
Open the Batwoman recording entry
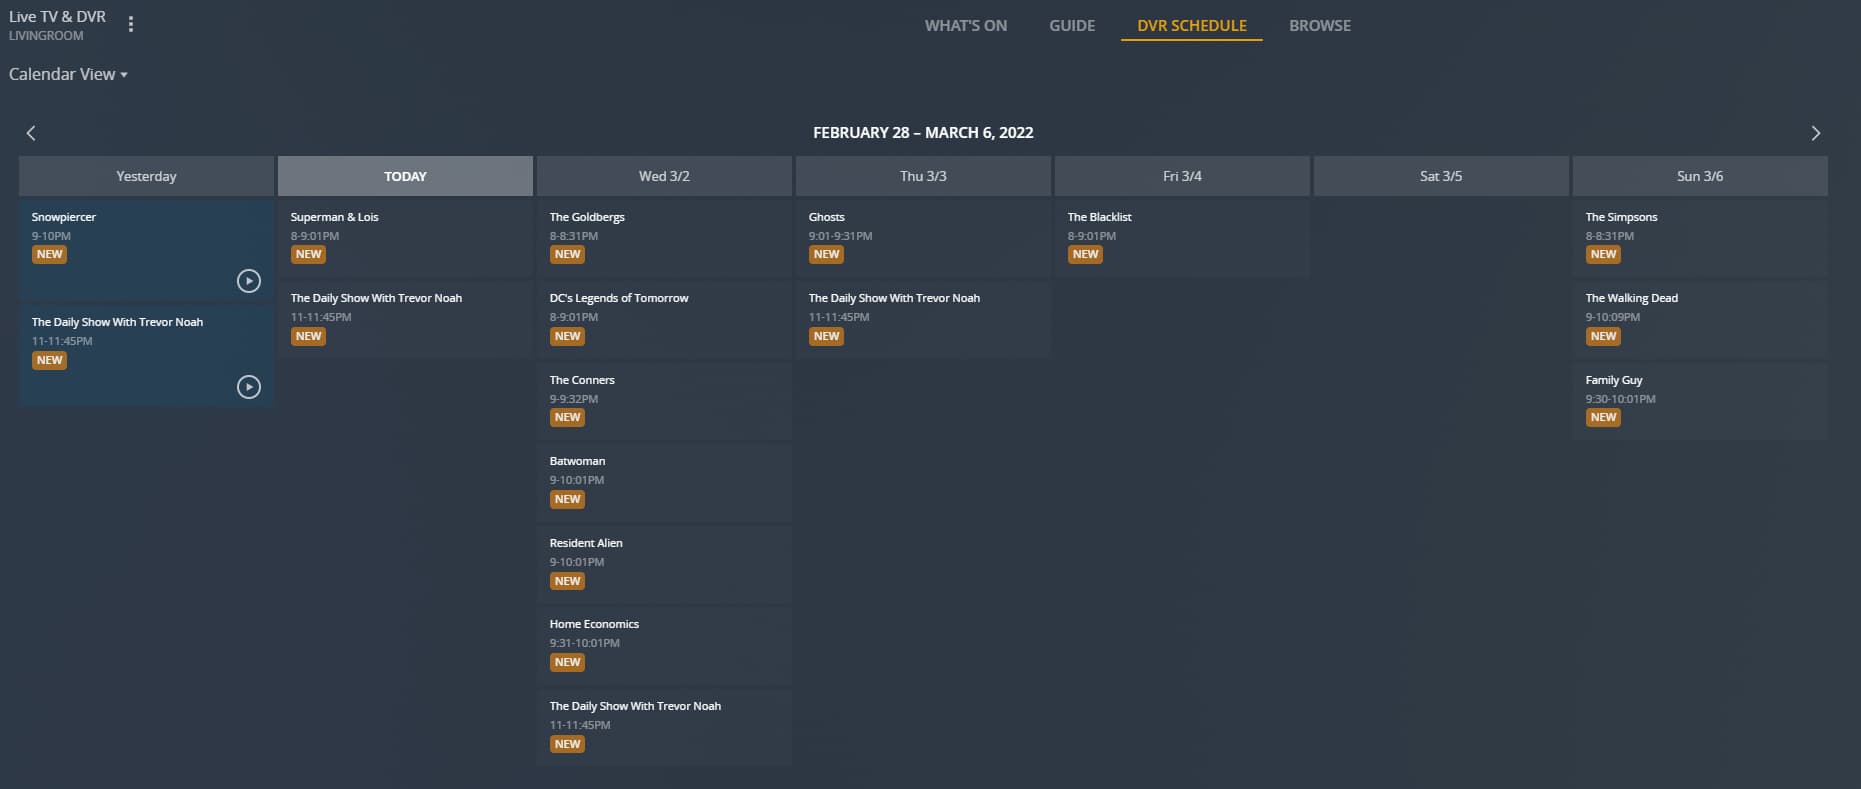pyautogui.click(x=663, y=481)
